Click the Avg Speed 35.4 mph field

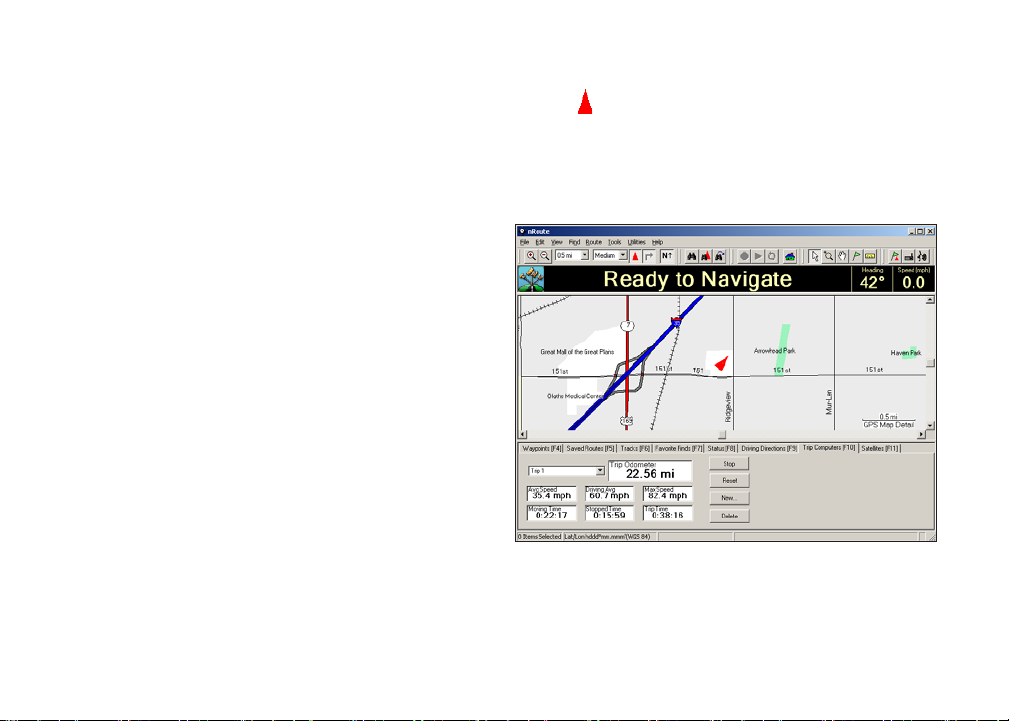tap(551, 494)
